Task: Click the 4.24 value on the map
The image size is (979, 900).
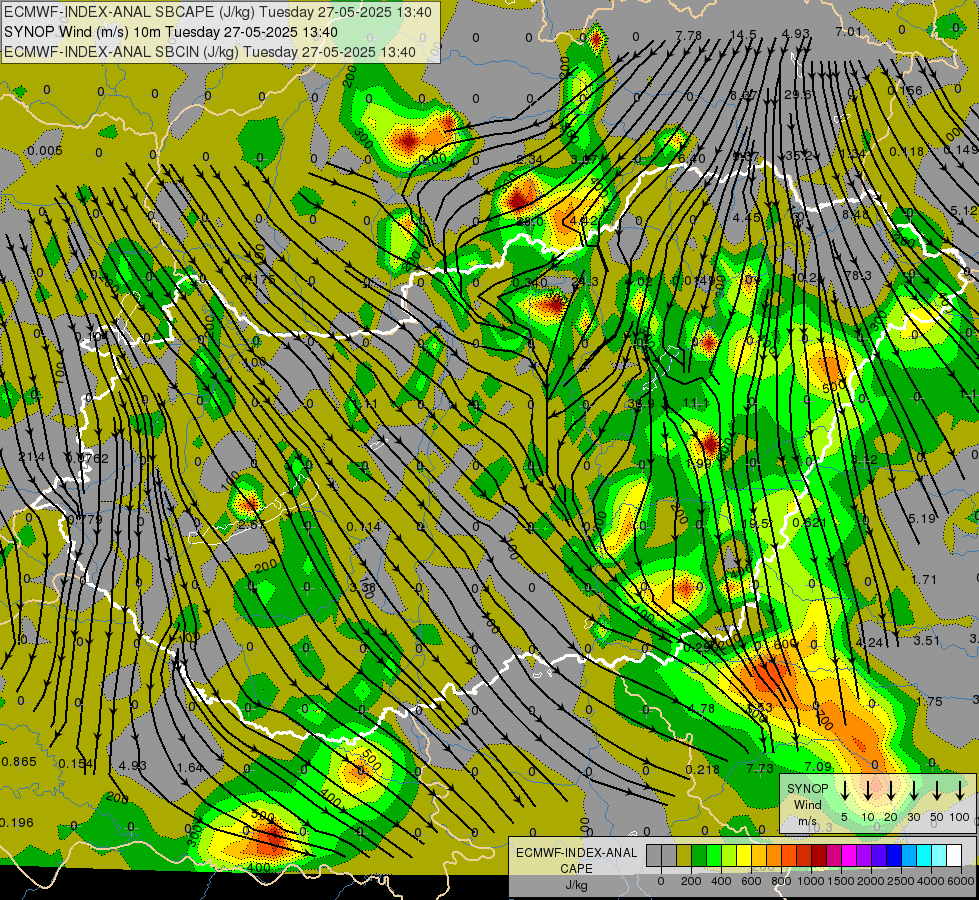Action: (x=869, y=643)
